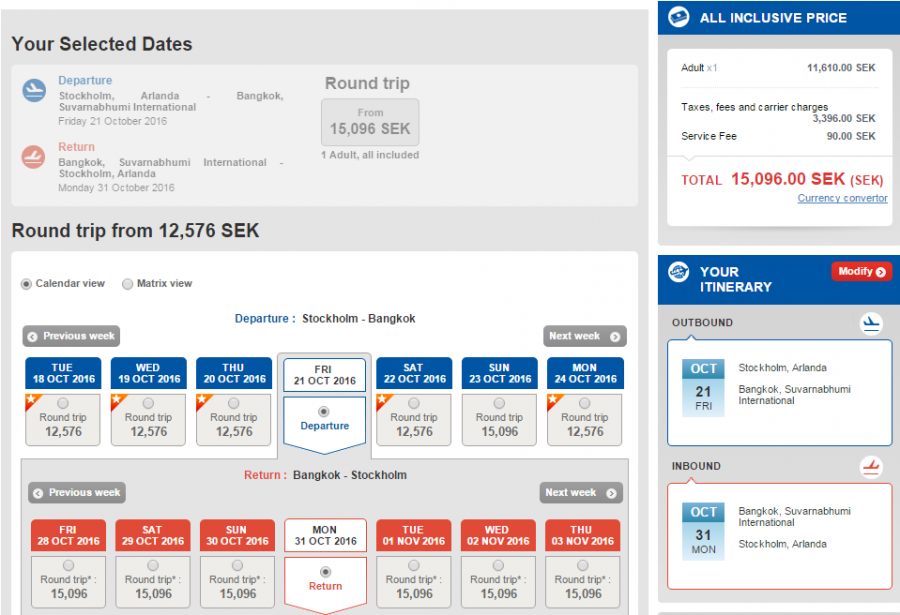Go to Next week for return
The height and width of the screenshot is (615, 900).
[581, 493]
